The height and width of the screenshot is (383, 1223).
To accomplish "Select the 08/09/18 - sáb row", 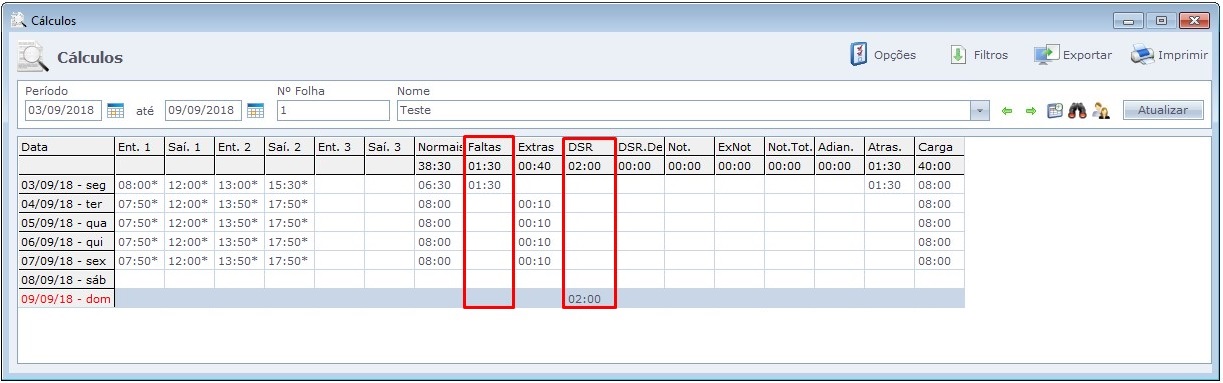I will (x=491, y=280).
